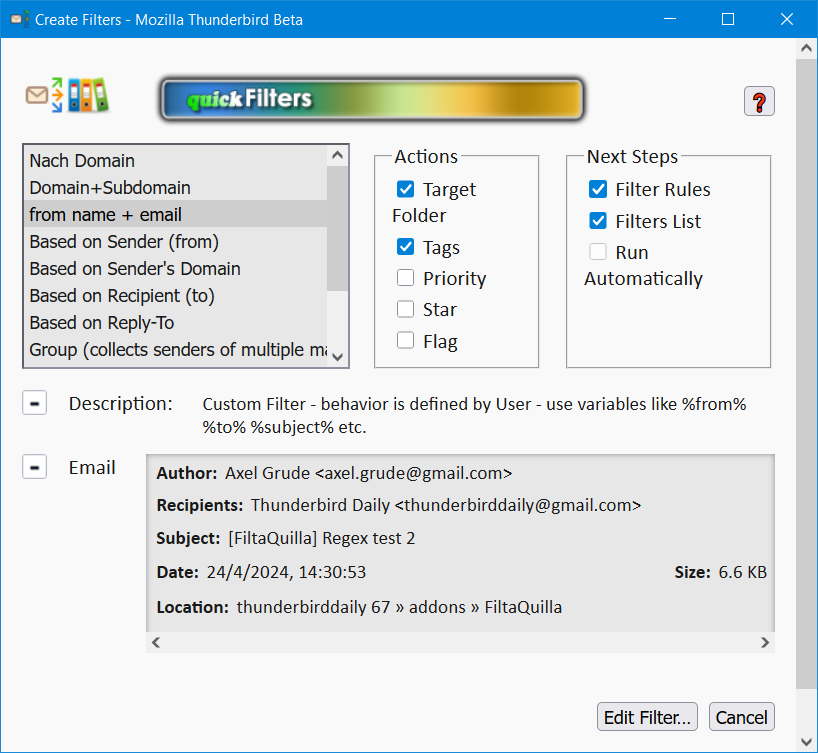Click the Custom Filter description text
Viewport: 818px width, 753px height.
coord(474,415)
